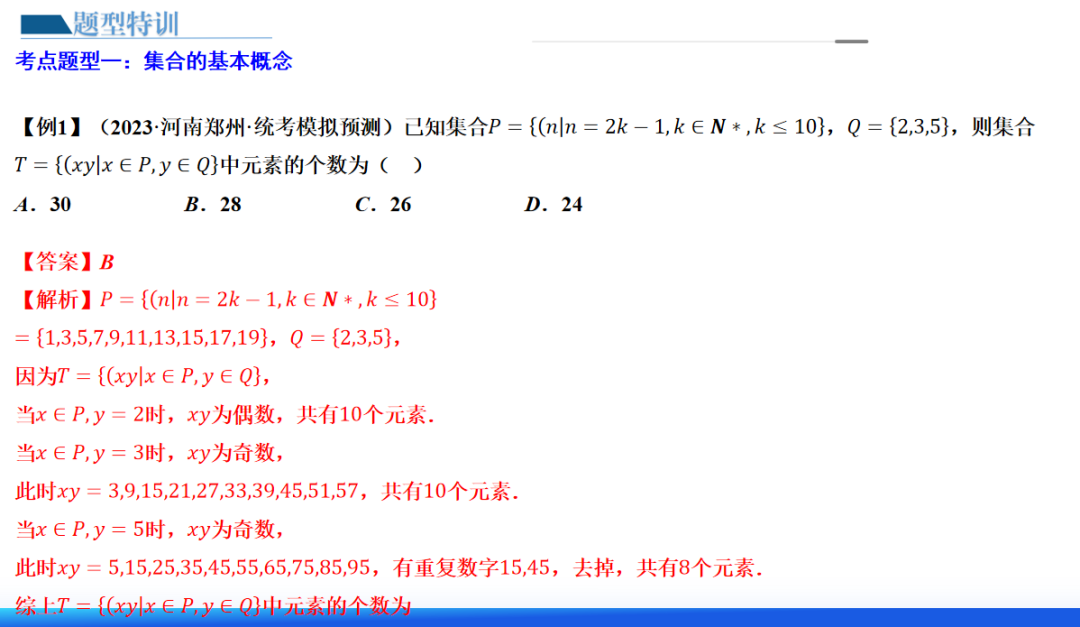Click the line starting with "因为T ="
The width and height of the screenshot is (1080, 627).
(x=143, y=376)
